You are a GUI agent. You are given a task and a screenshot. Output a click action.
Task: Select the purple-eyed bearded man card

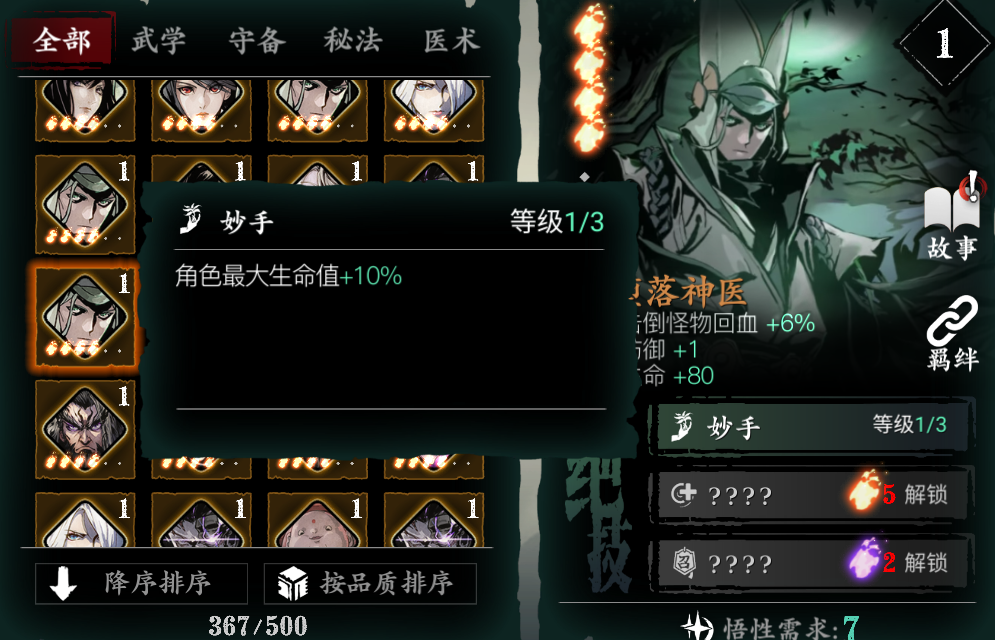(85, 428)
